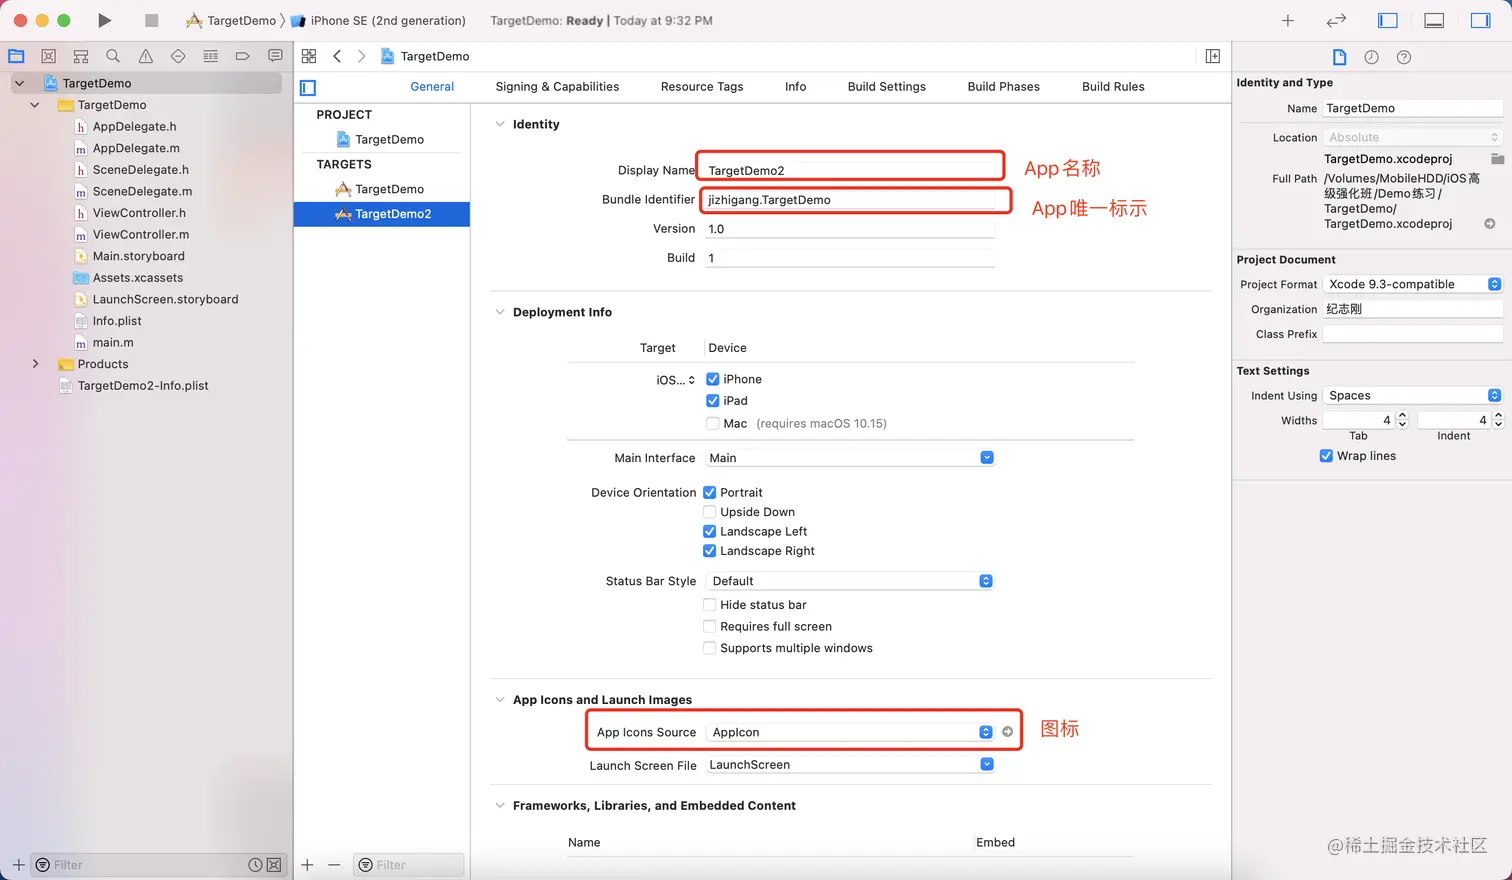Open the Project navigator folder icon
1512x880 pixels.
(x=16, y=56)
